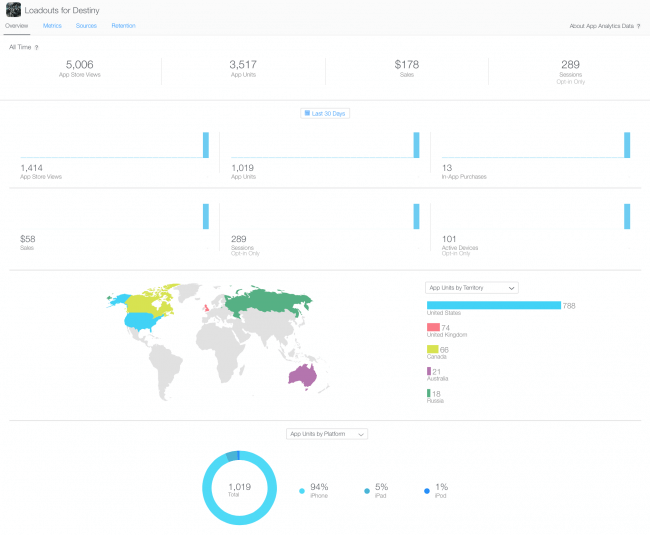The height and width of the screenshot is (535, 650).
Task: Open the $58 Sales chart
Action: coord(114,227)
